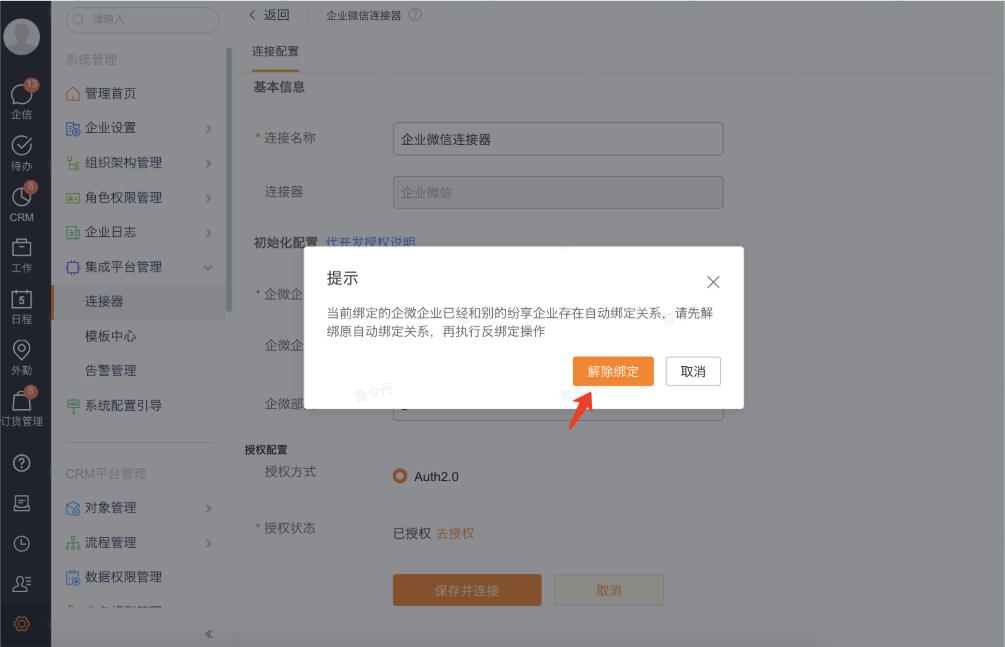
Task: Switch to 连接配置 tab
Action: tap(275, 51)
